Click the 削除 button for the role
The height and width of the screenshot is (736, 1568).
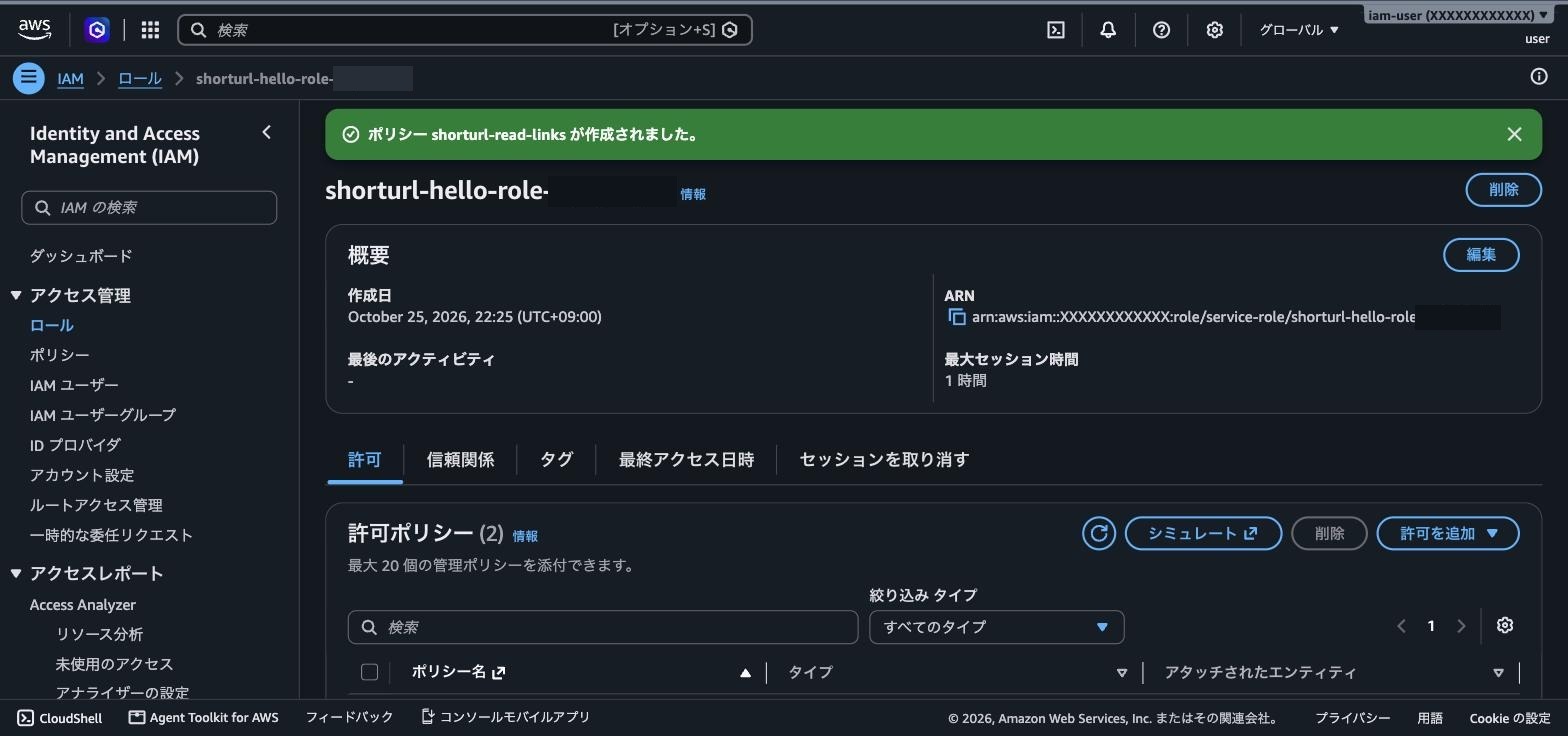1503,190
